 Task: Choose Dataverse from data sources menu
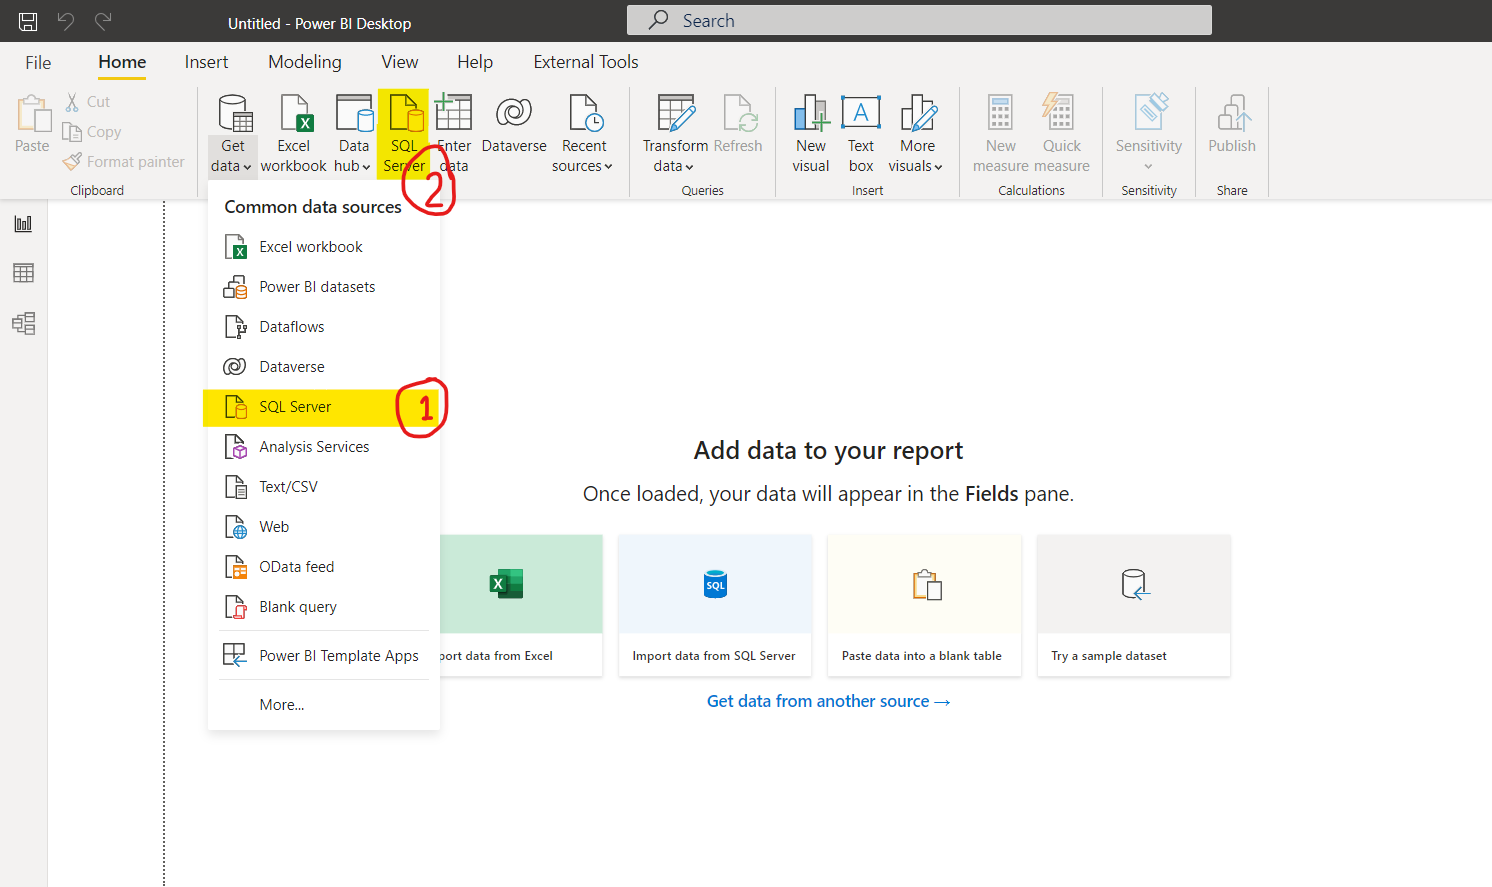click(x=323, y=367)
